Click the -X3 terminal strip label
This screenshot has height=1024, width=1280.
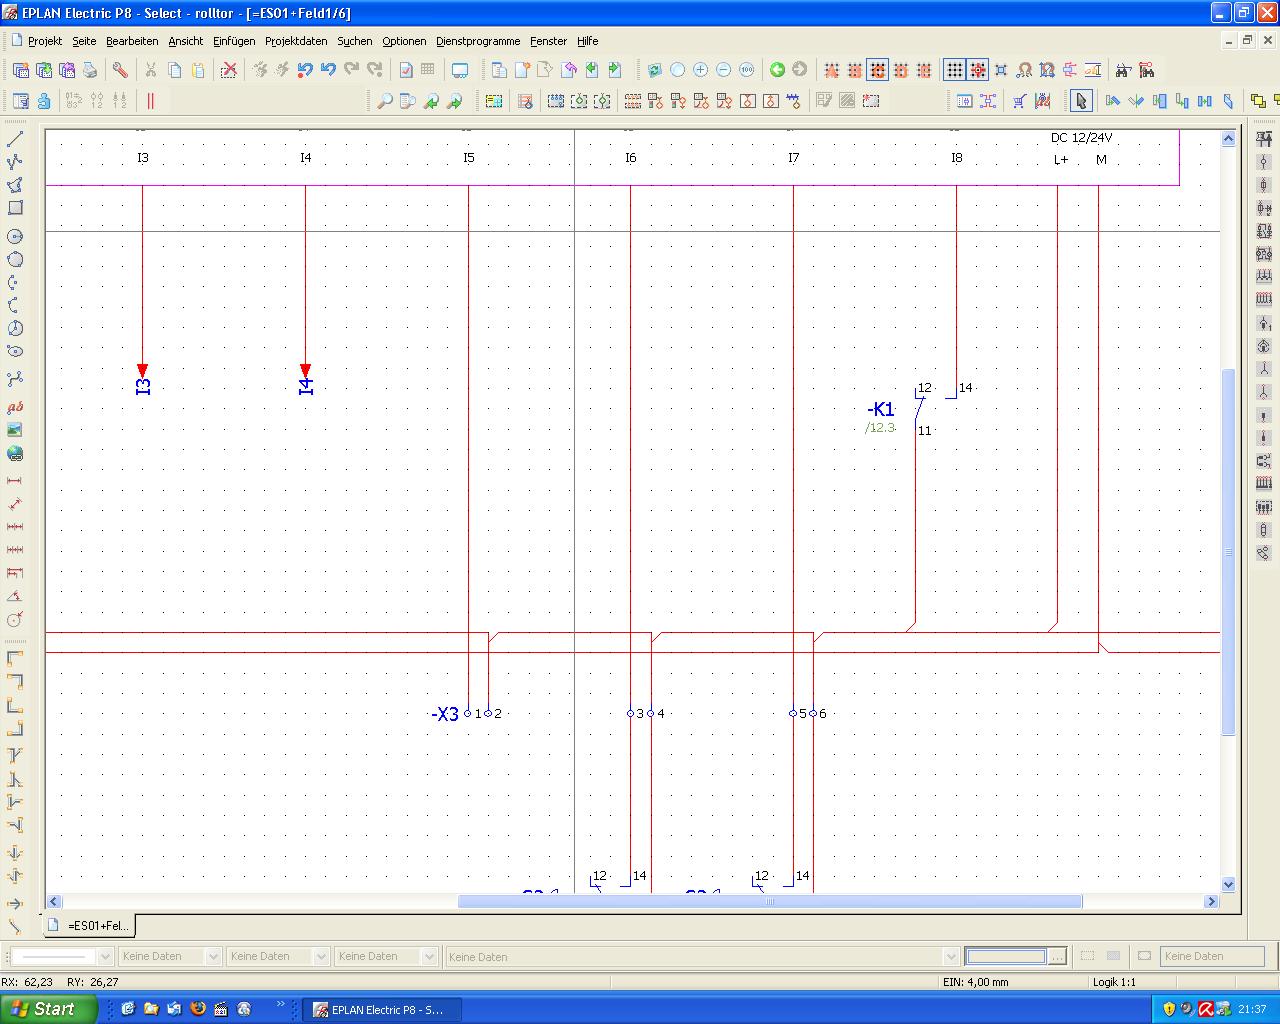point(445,714)
